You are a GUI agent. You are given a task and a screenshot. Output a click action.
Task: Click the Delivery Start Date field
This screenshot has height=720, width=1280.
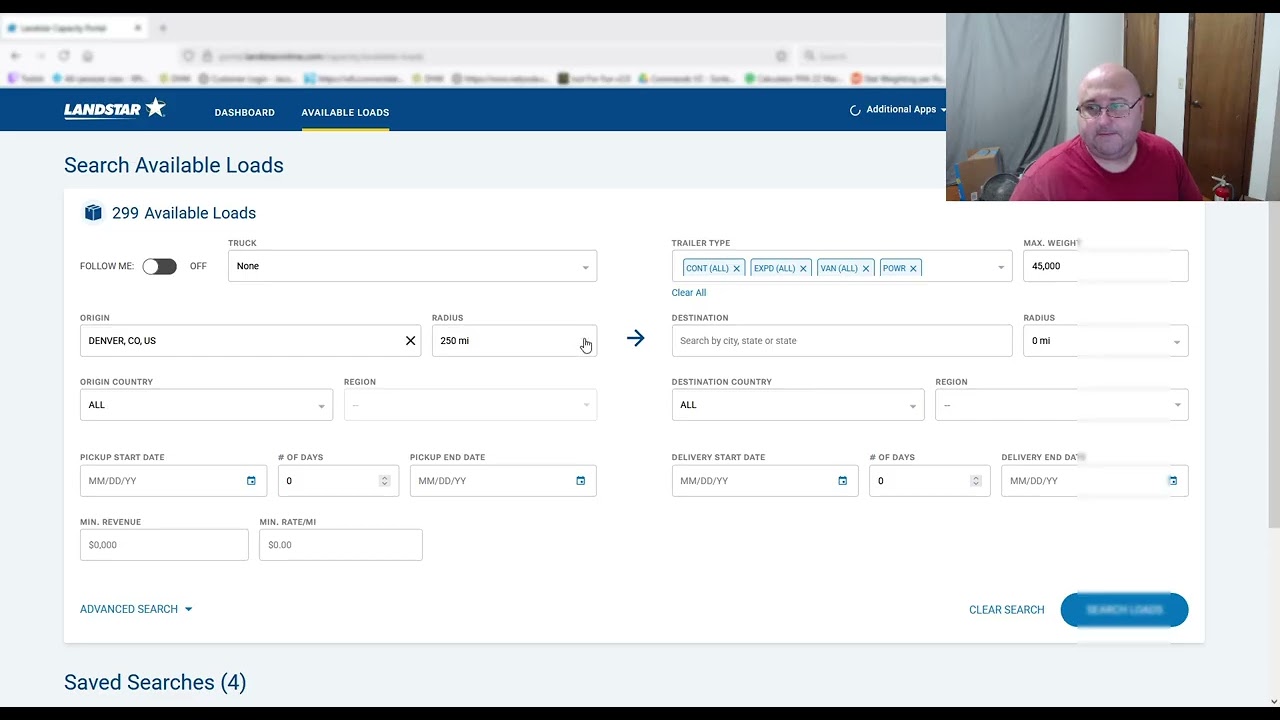(x=765, y=481)
